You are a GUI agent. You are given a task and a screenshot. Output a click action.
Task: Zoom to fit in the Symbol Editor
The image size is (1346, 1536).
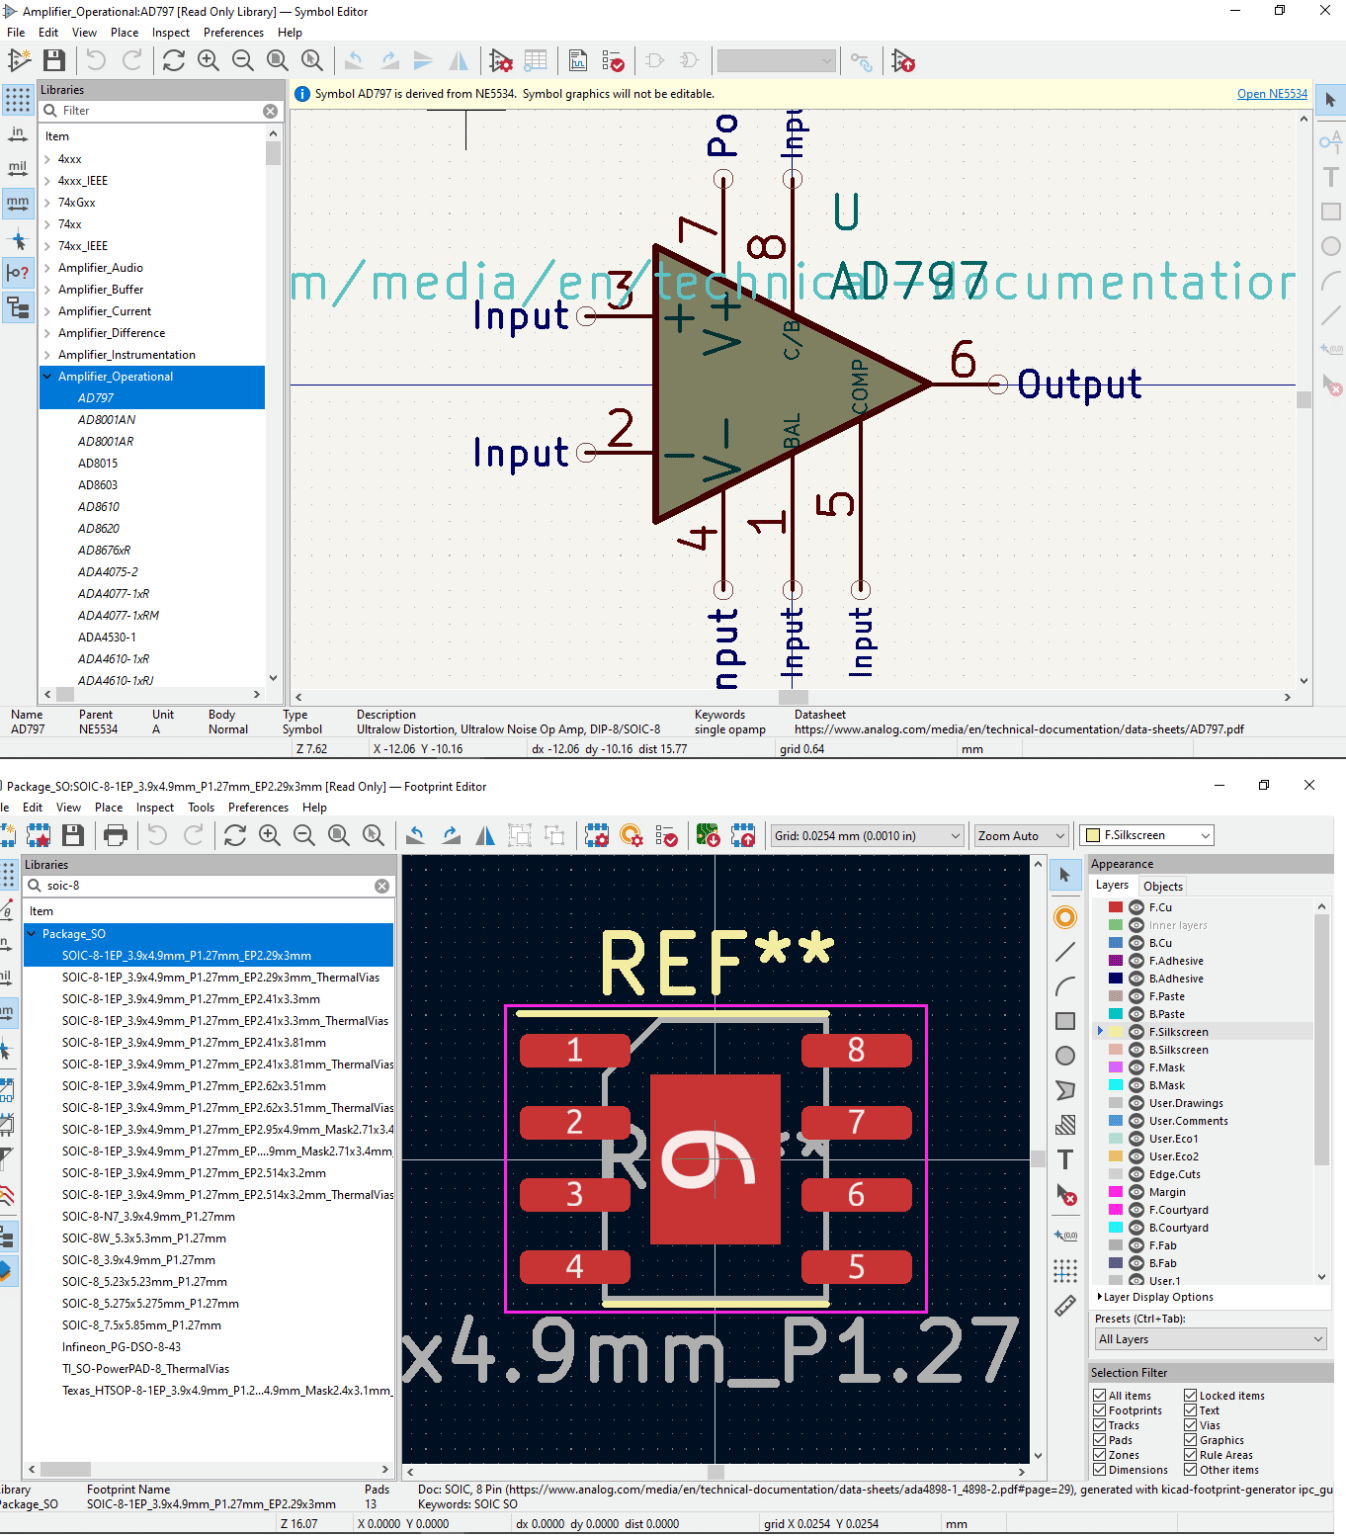tap(278, 61)
